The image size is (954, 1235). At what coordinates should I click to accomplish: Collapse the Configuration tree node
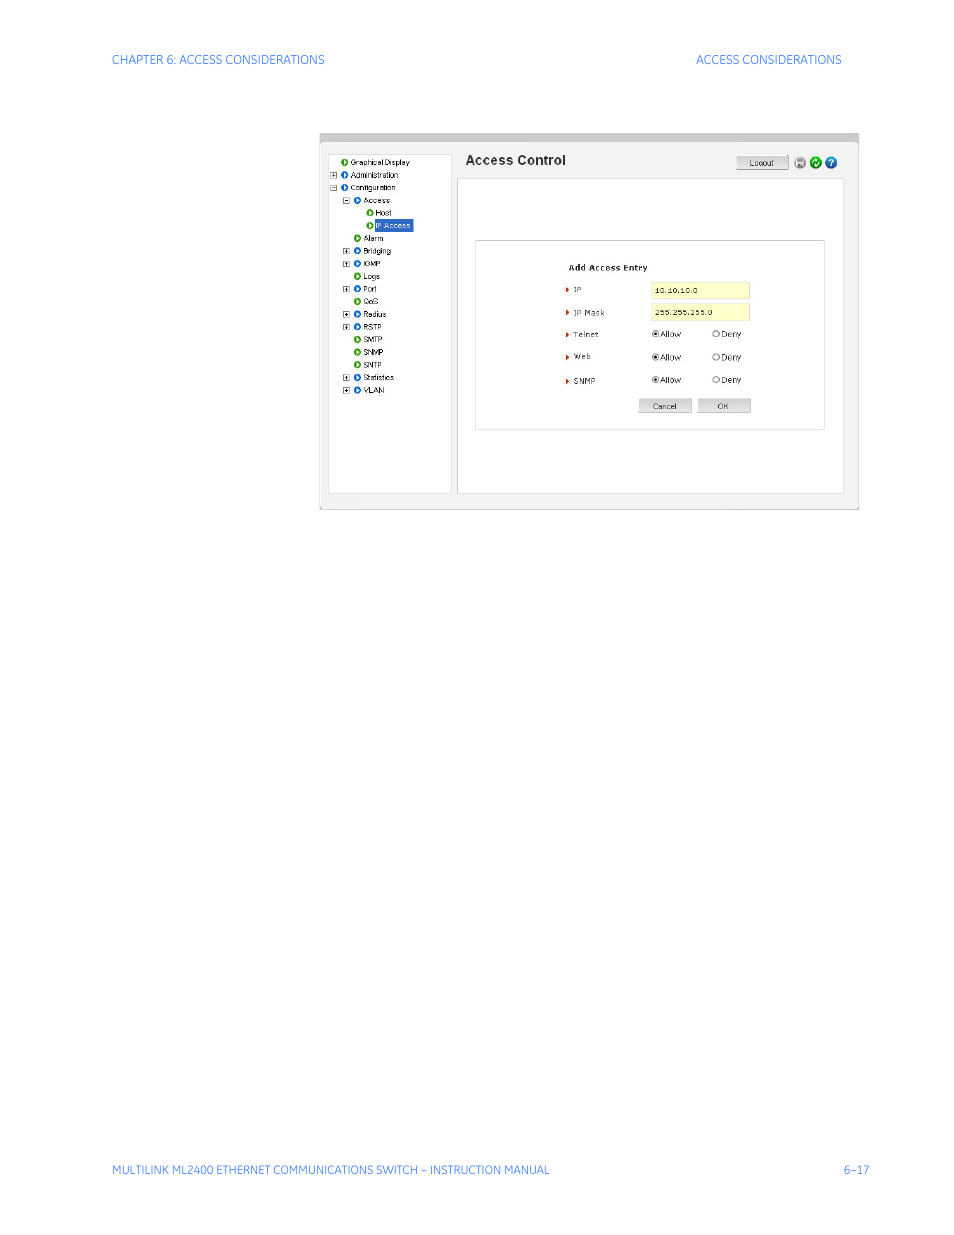point(334,188)
